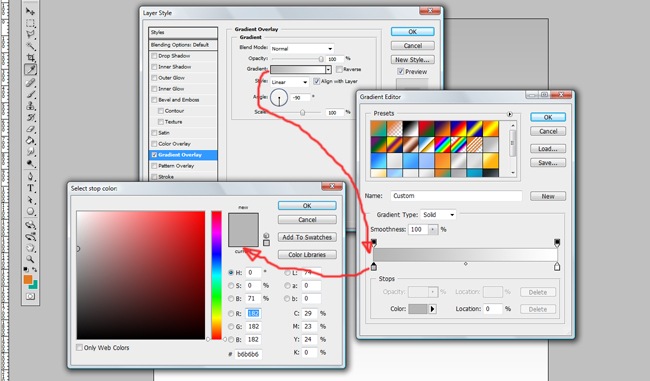Select the Rectangular Marquee tool
This screenshot has height=381, width=650.
(30, 23)
